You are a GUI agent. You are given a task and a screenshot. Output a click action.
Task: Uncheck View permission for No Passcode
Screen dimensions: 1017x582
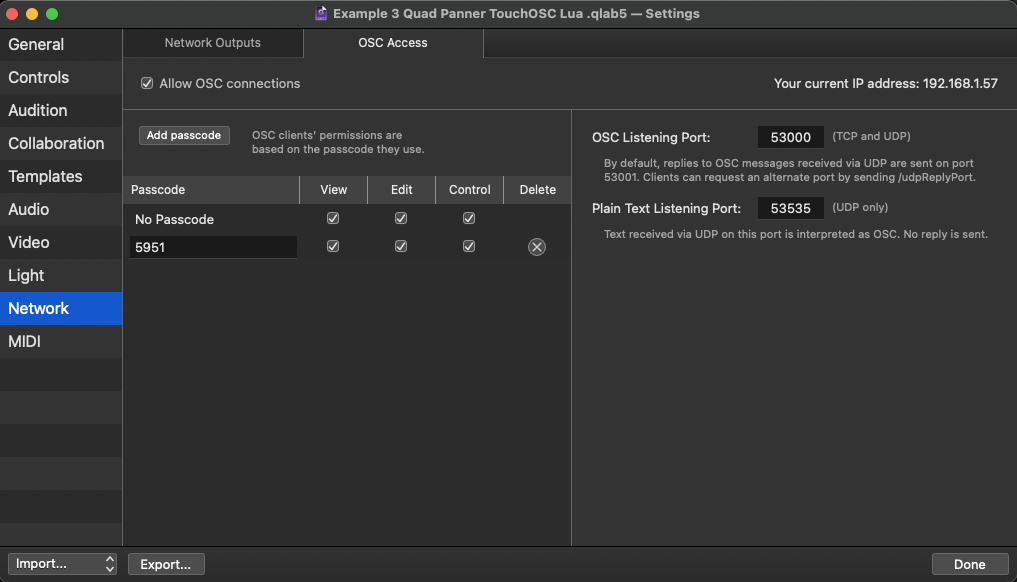click(x=333, y=218)
